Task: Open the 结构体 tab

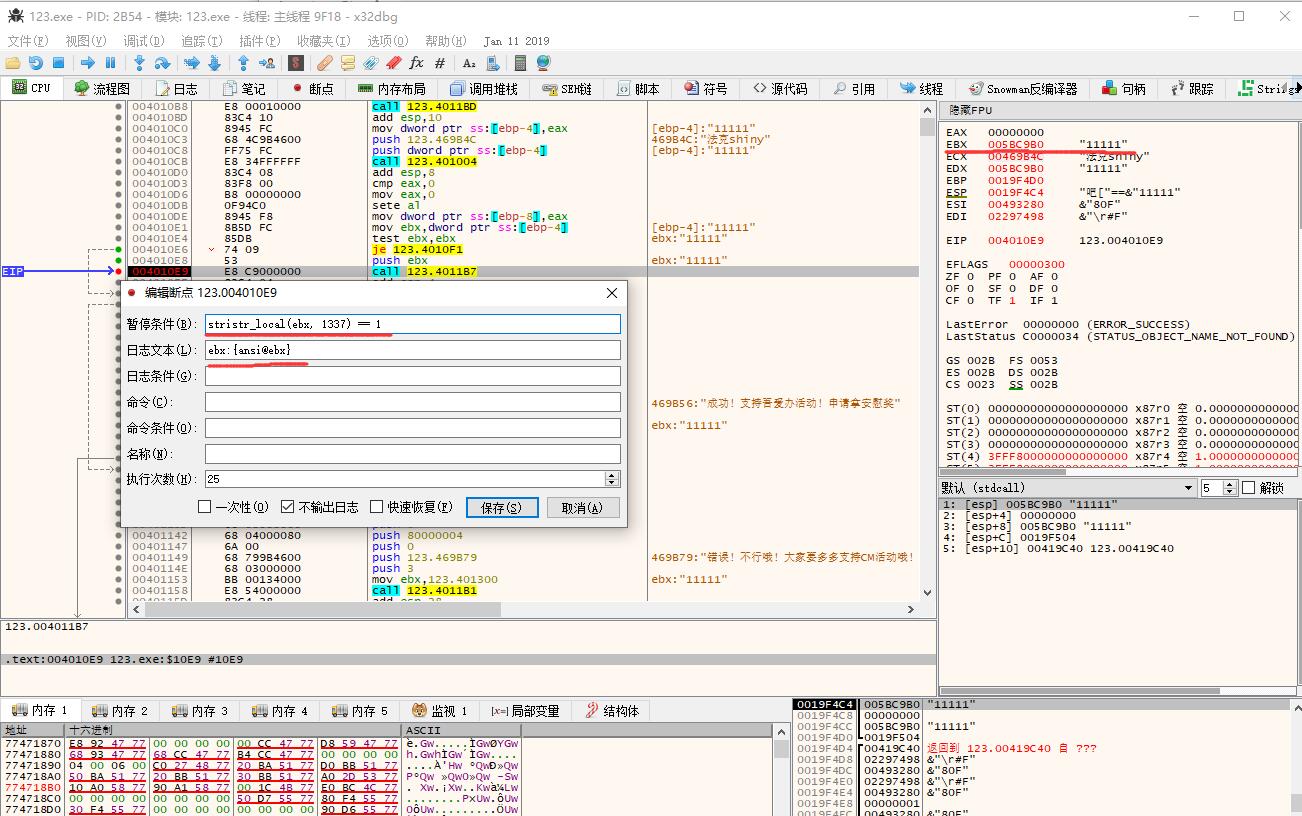Action: point(611,711)
